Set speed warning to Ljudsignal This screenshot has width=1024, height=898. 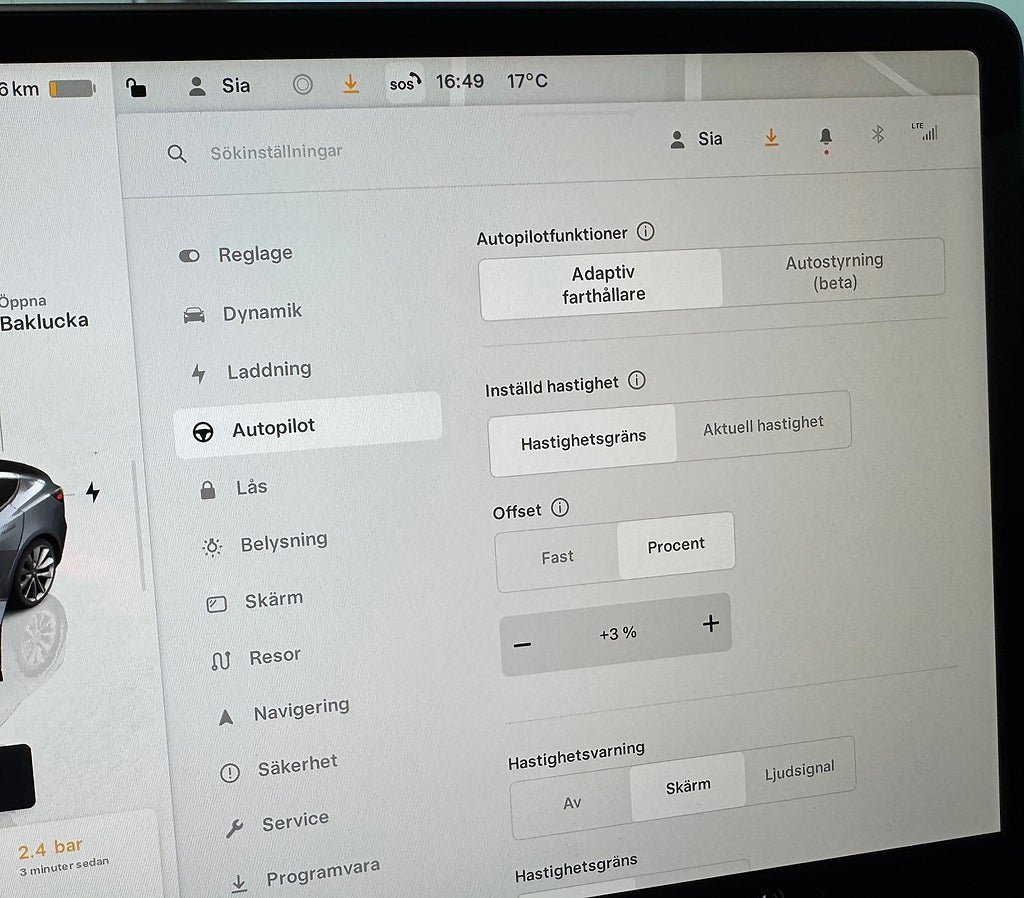pyautogui.click(x=798, y=771)
